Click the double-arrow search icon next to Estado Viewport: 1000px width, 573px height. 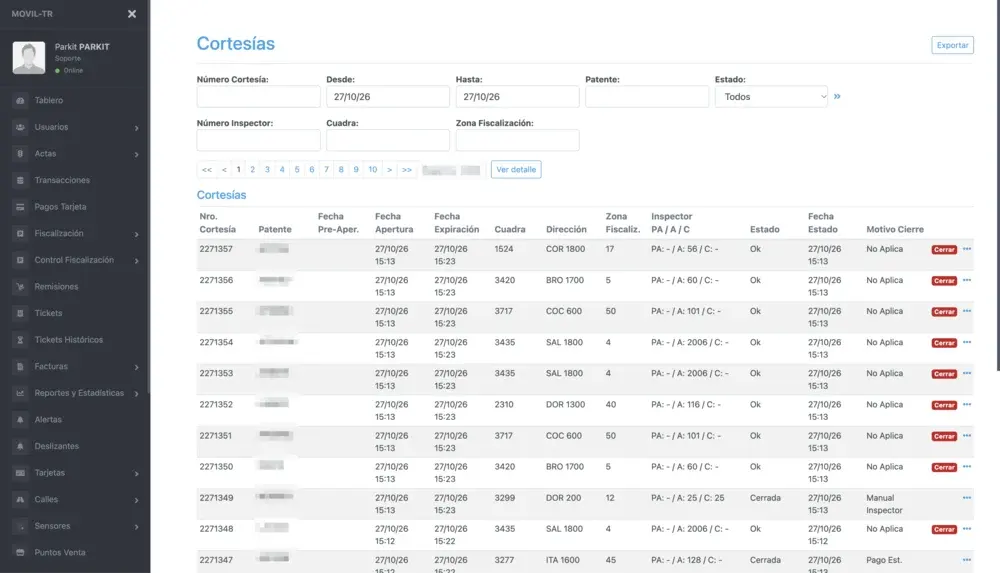(x=837, y=96)
